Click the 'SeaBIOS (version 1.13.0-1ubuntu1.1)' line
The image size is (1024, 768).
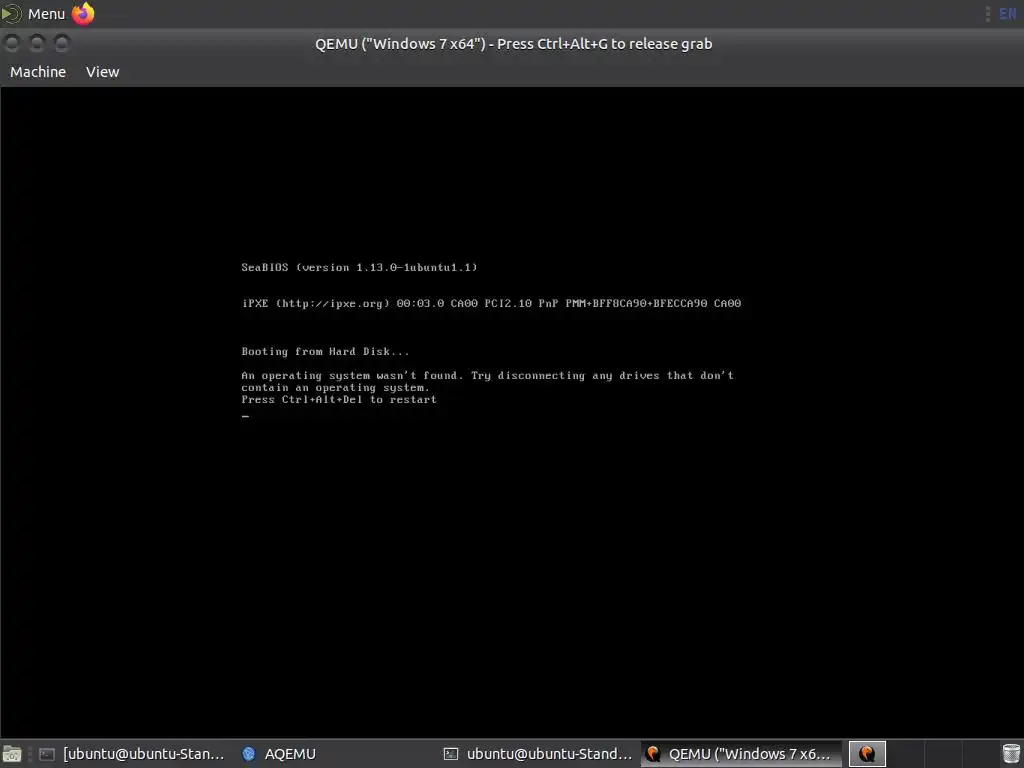click(359, 267)
